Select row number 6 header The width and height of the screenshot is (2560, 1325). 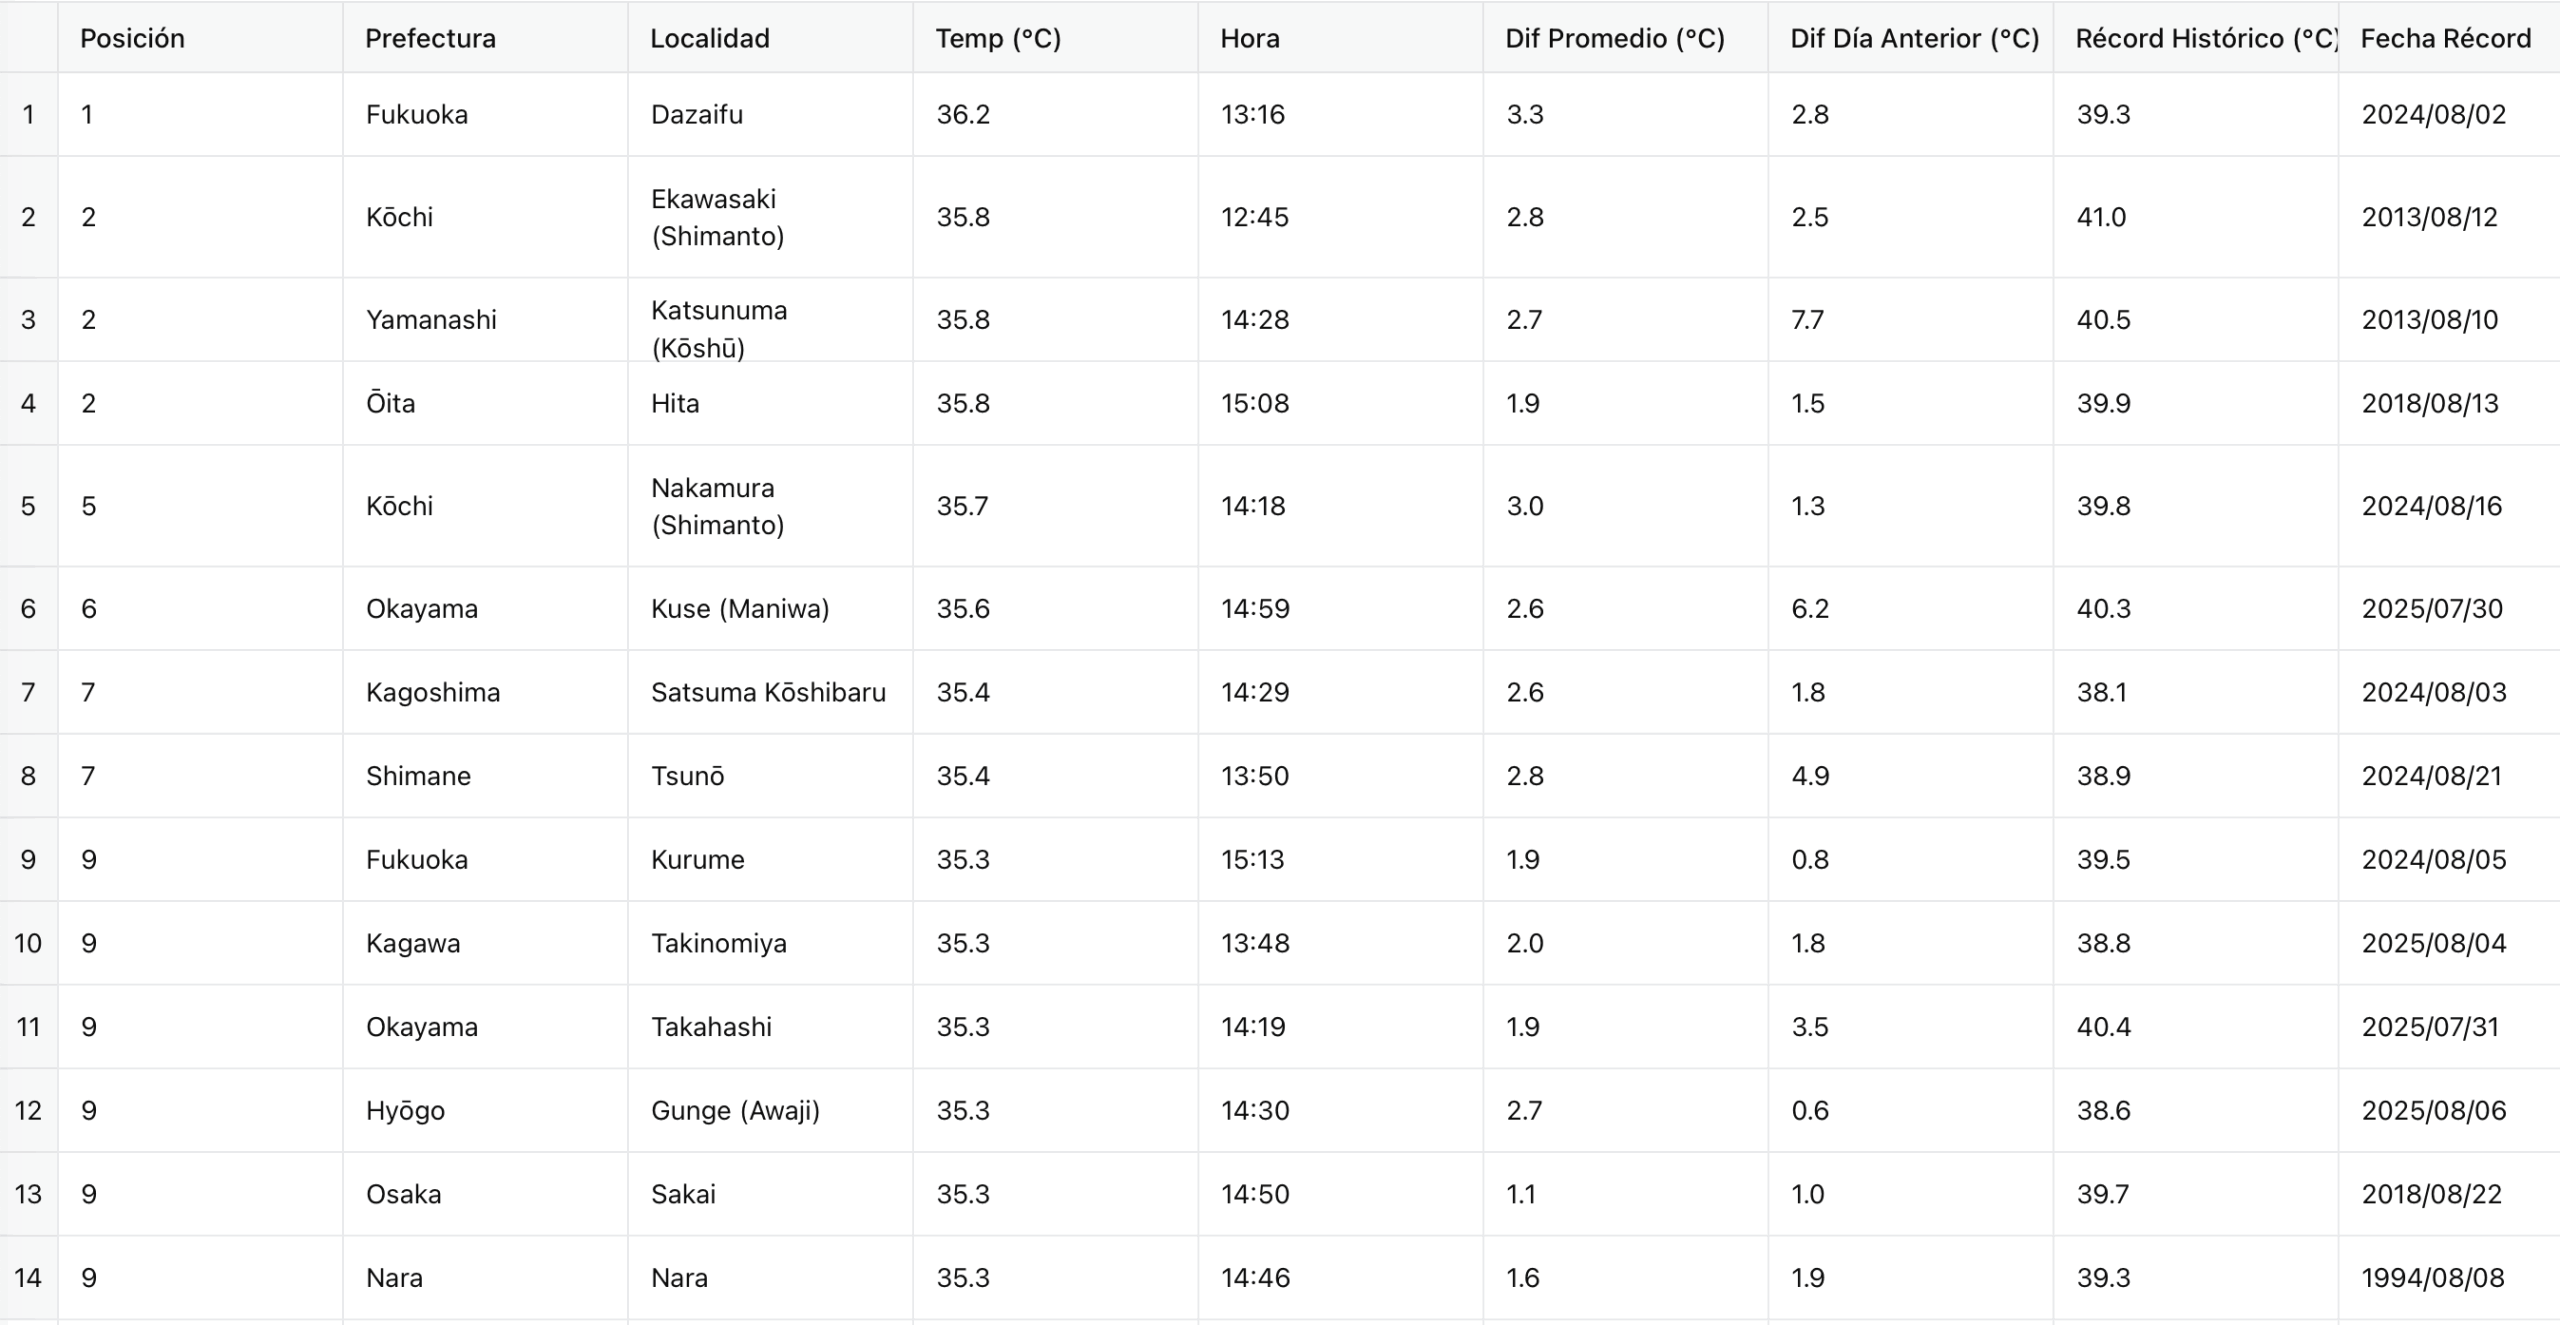pos(28,608)
